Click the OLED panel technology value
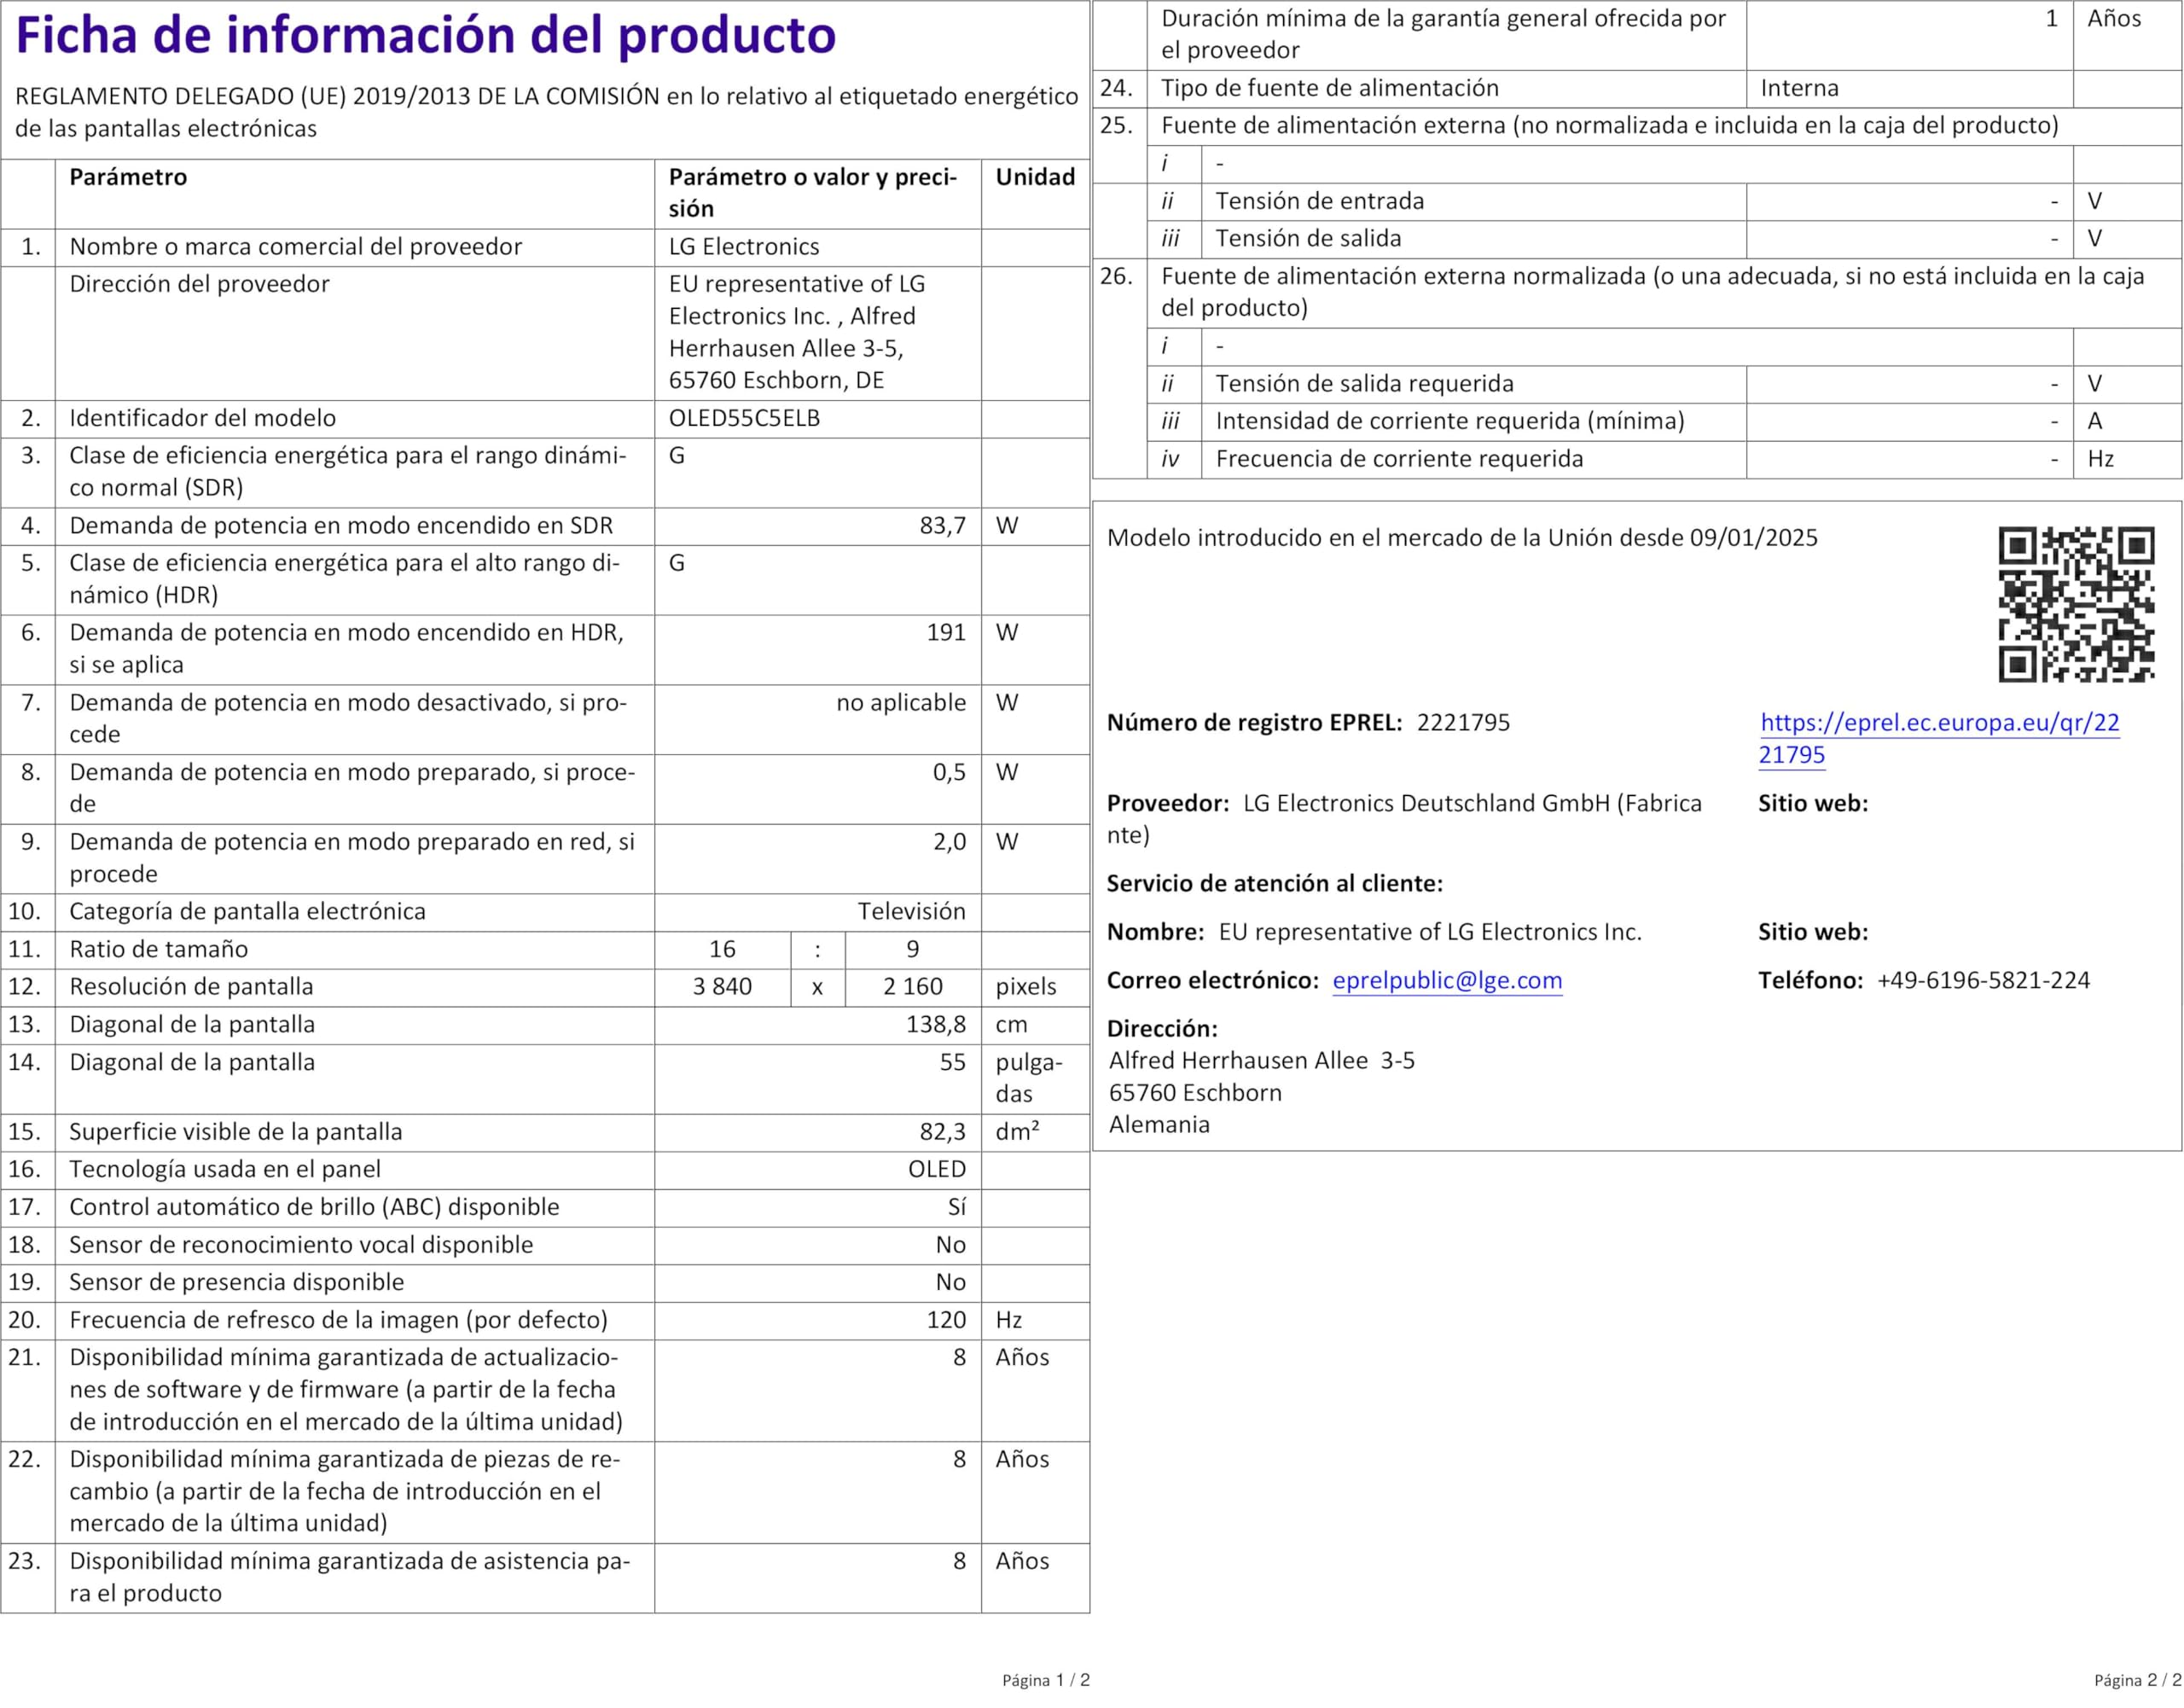 pyautogui.click(x=936, y=1169)
